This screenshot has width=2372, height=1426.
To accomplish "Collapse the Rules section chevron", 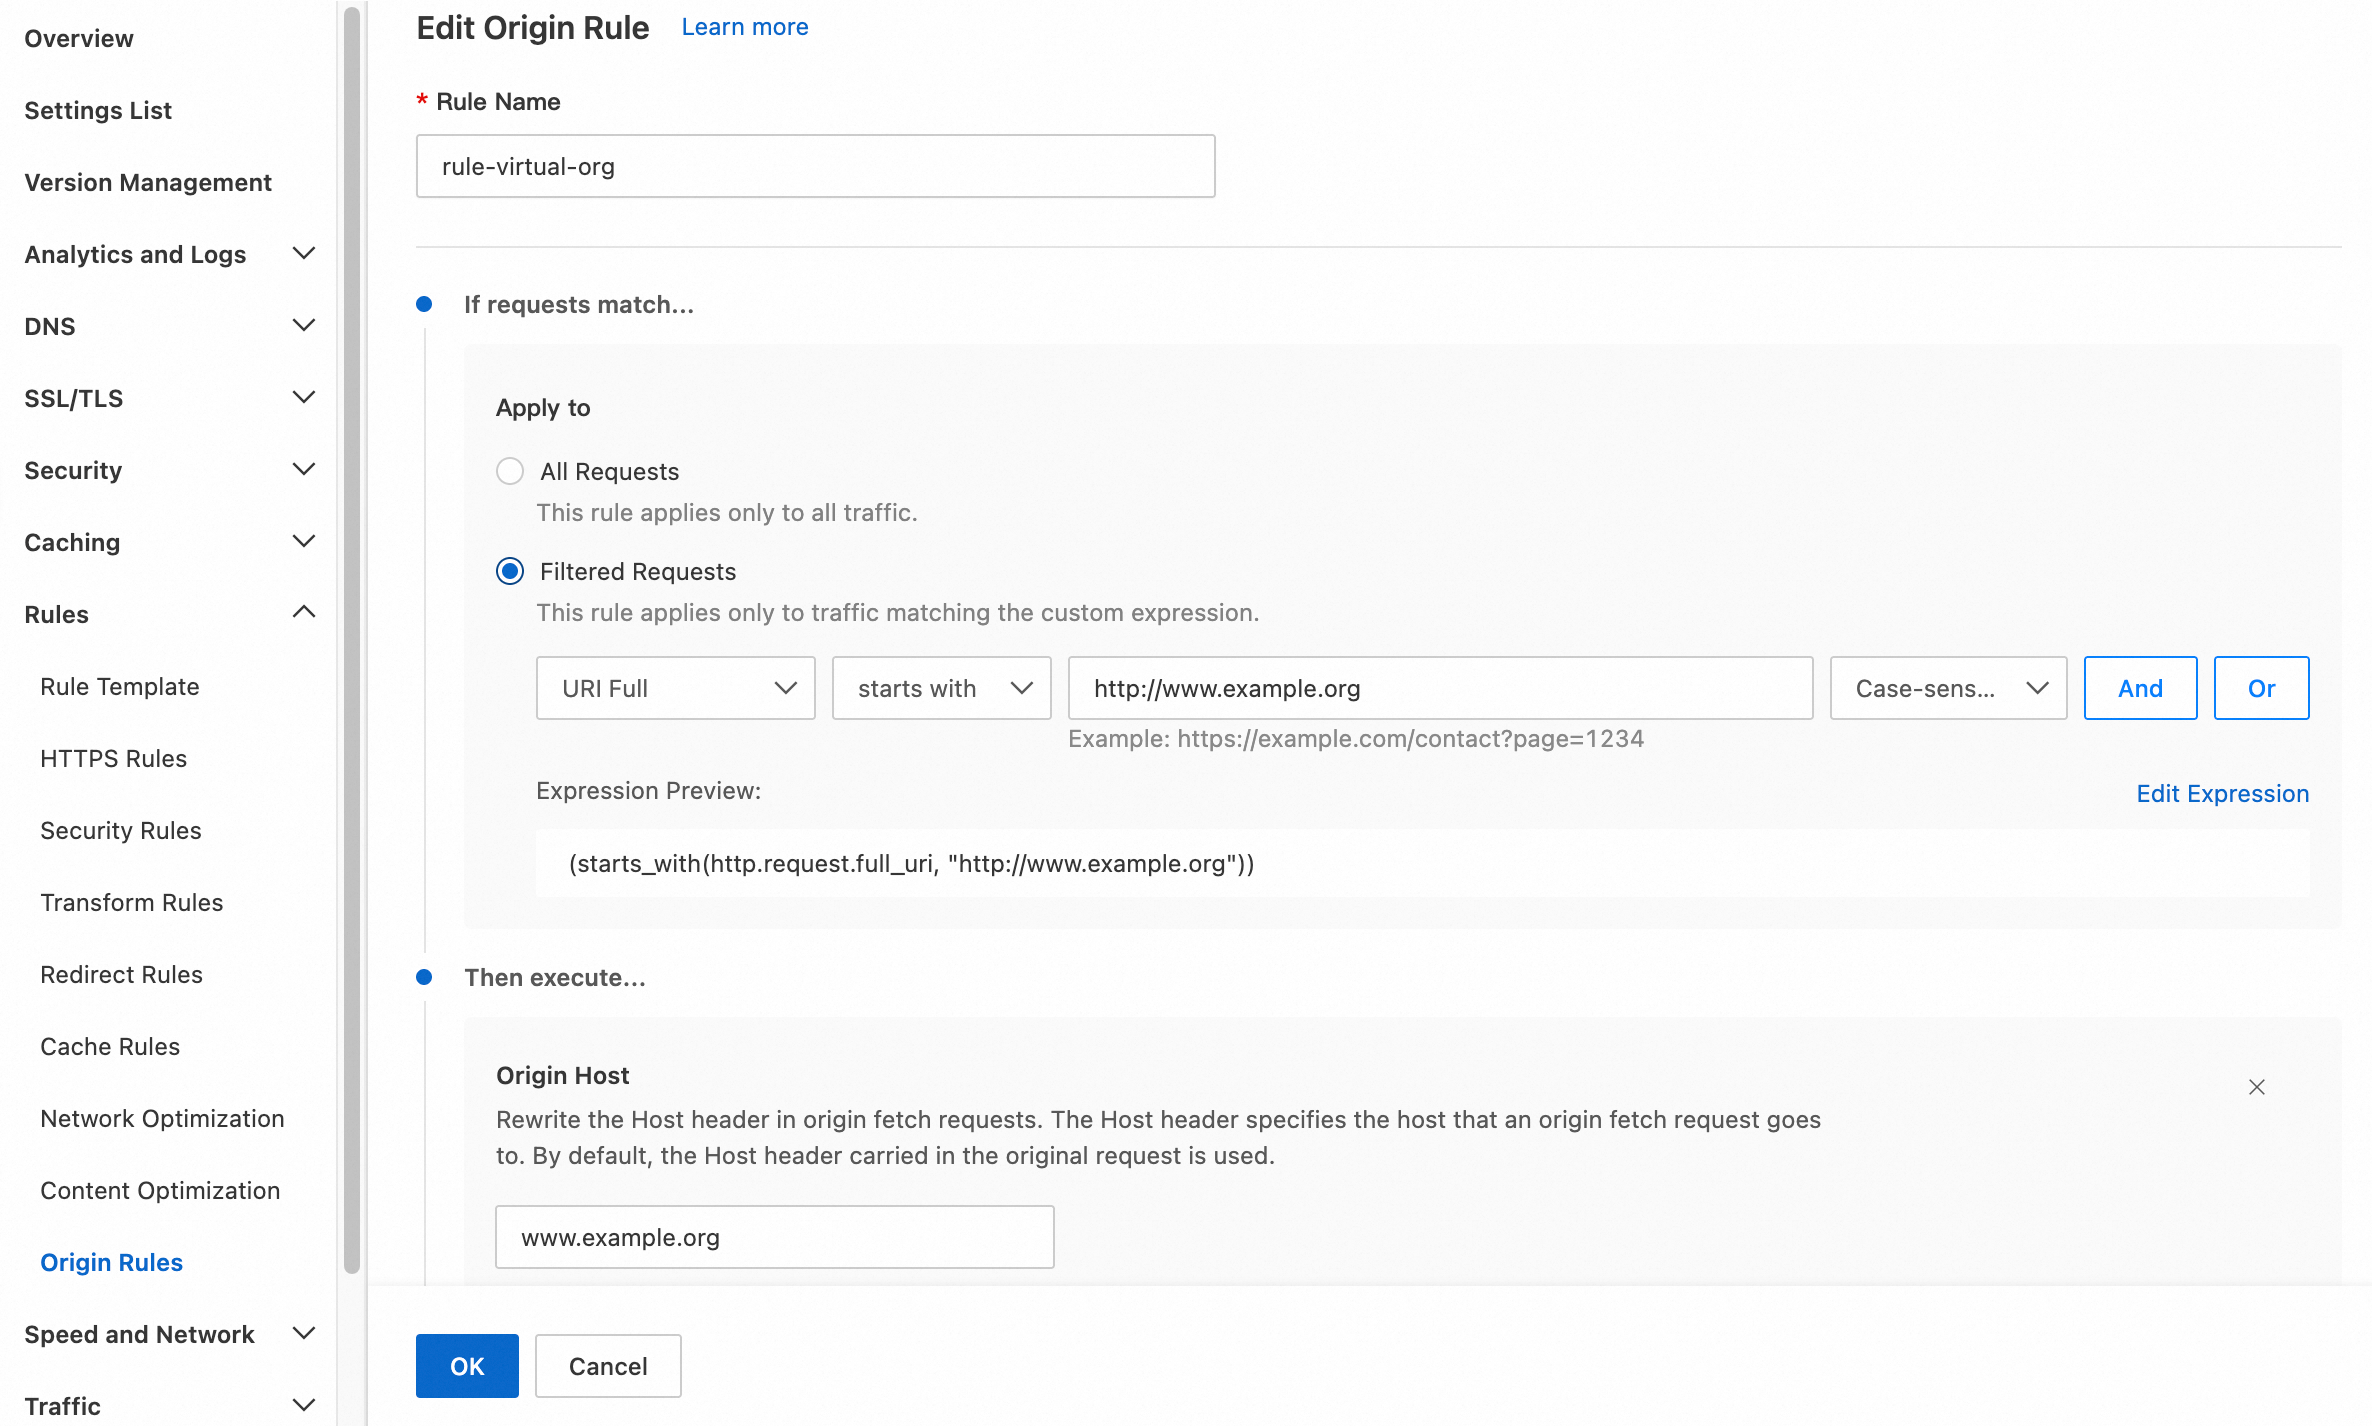I will [x=304, y=613].
